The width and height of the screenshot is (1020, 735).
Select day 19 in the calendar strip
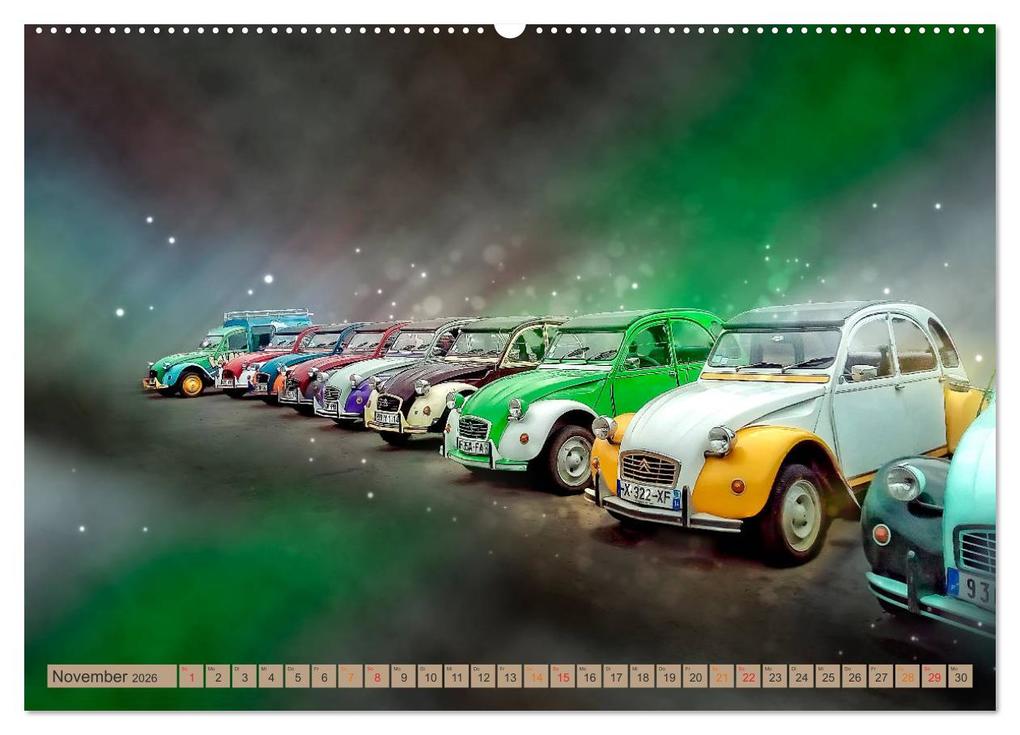tap(669, 676)
